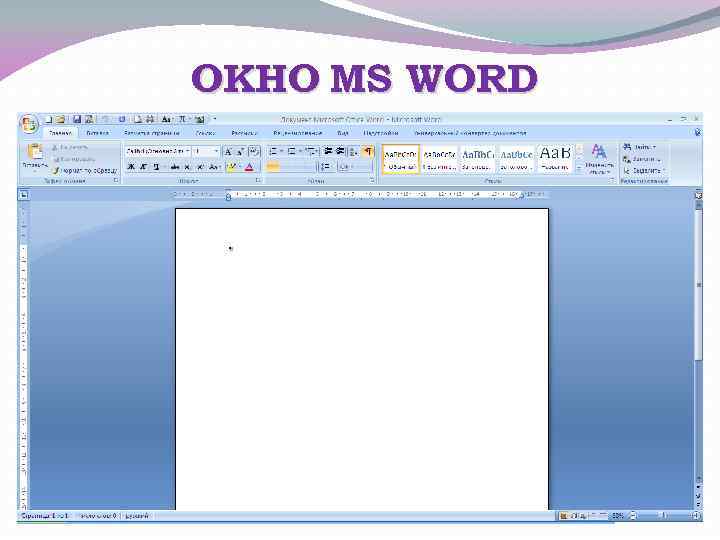Select the Home (Главная) ribbon tab
This screenshot has width=720, height=540.
[x=61, y=133]
